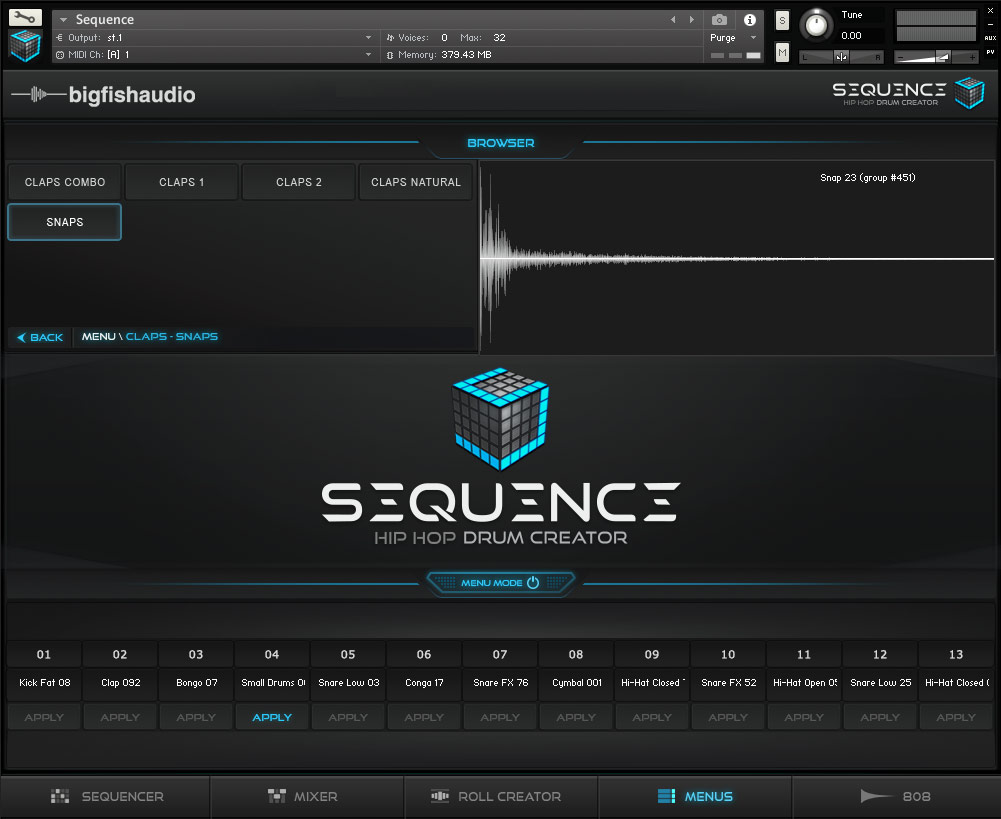Select slot number 05

[x=348, y=654]
